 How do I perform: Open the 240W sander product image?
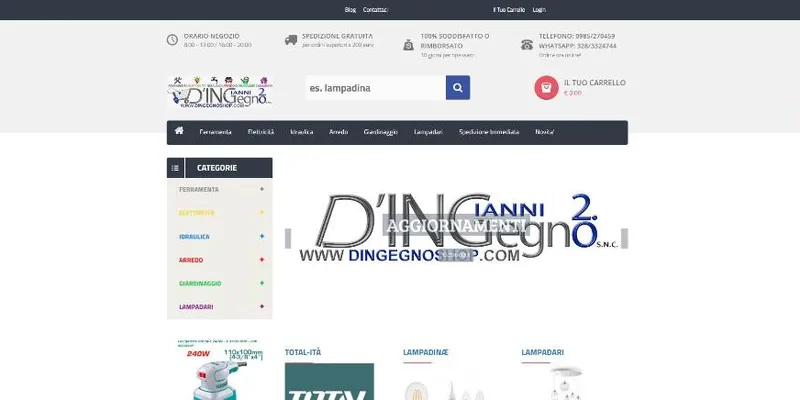220,369
